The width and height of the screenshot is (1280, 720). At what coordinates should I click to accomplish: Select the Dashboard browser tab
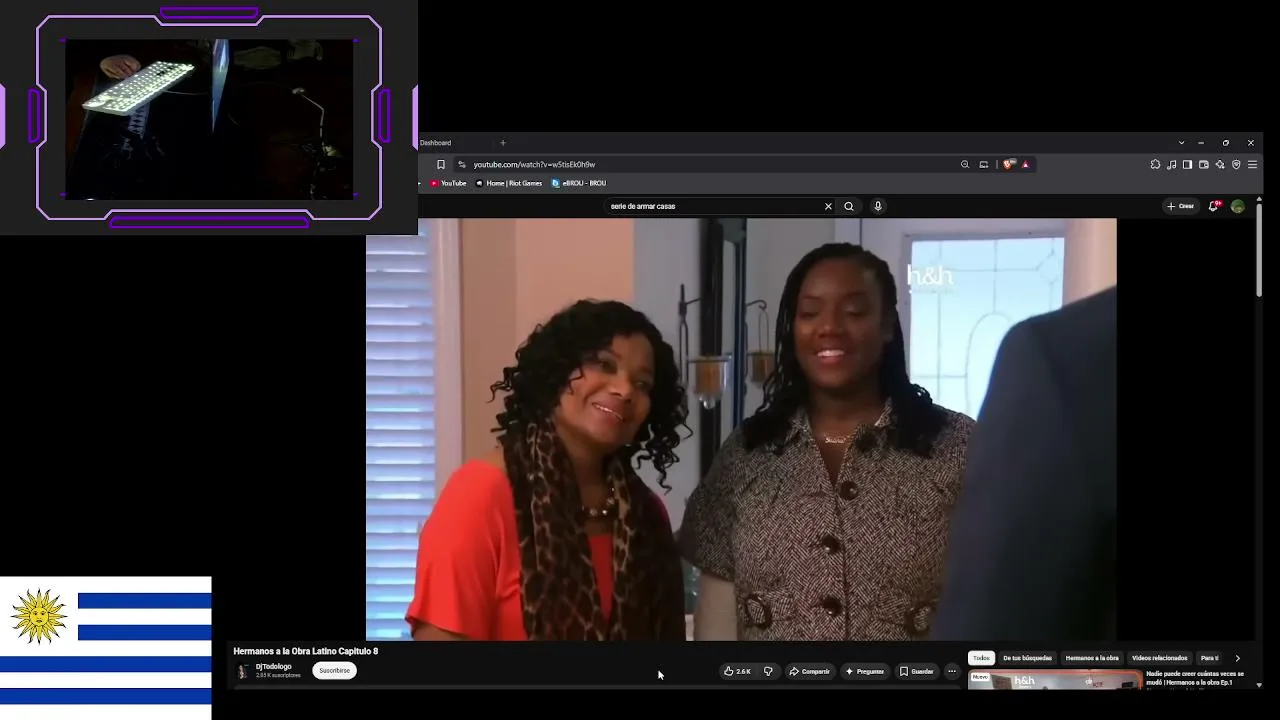[x=436, y=143]
